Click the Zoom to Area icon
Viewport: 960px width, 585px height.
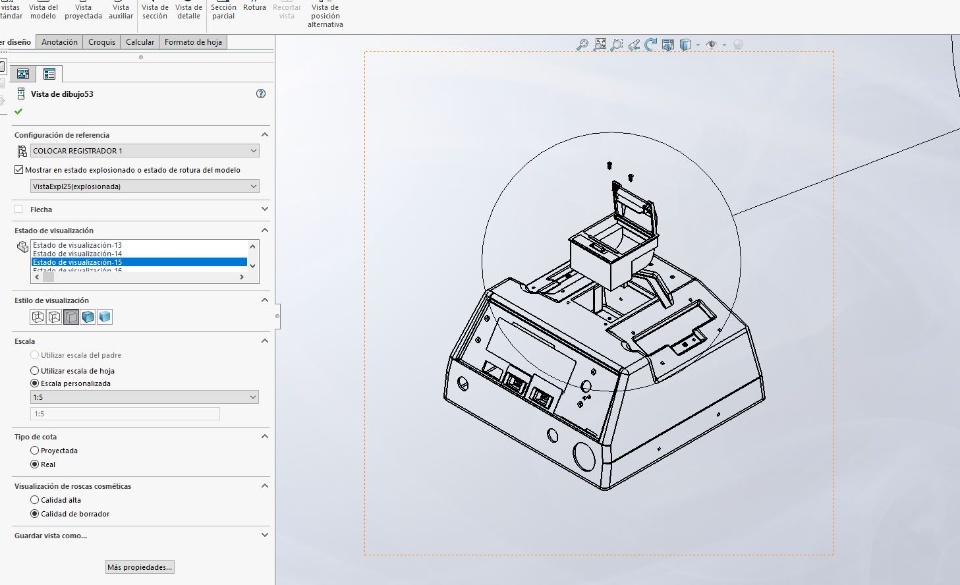[x=617, y=45]
